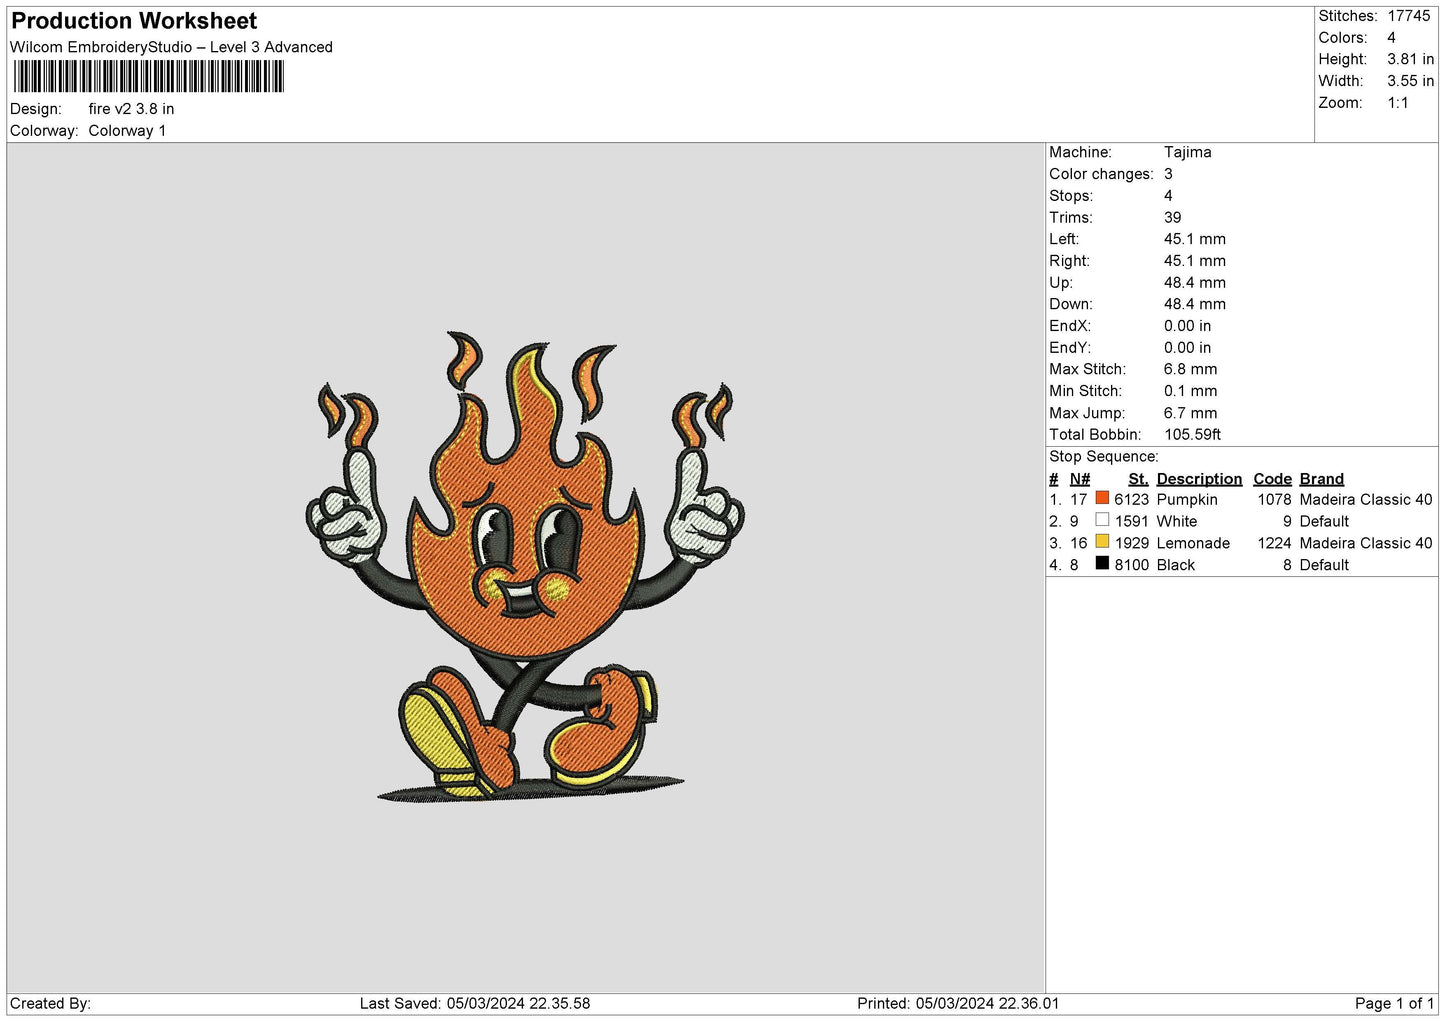Image resolution: width=1445 pixels, height=1021 pixels.
Task: Click the 'Description' column header
Action: 1199,479
